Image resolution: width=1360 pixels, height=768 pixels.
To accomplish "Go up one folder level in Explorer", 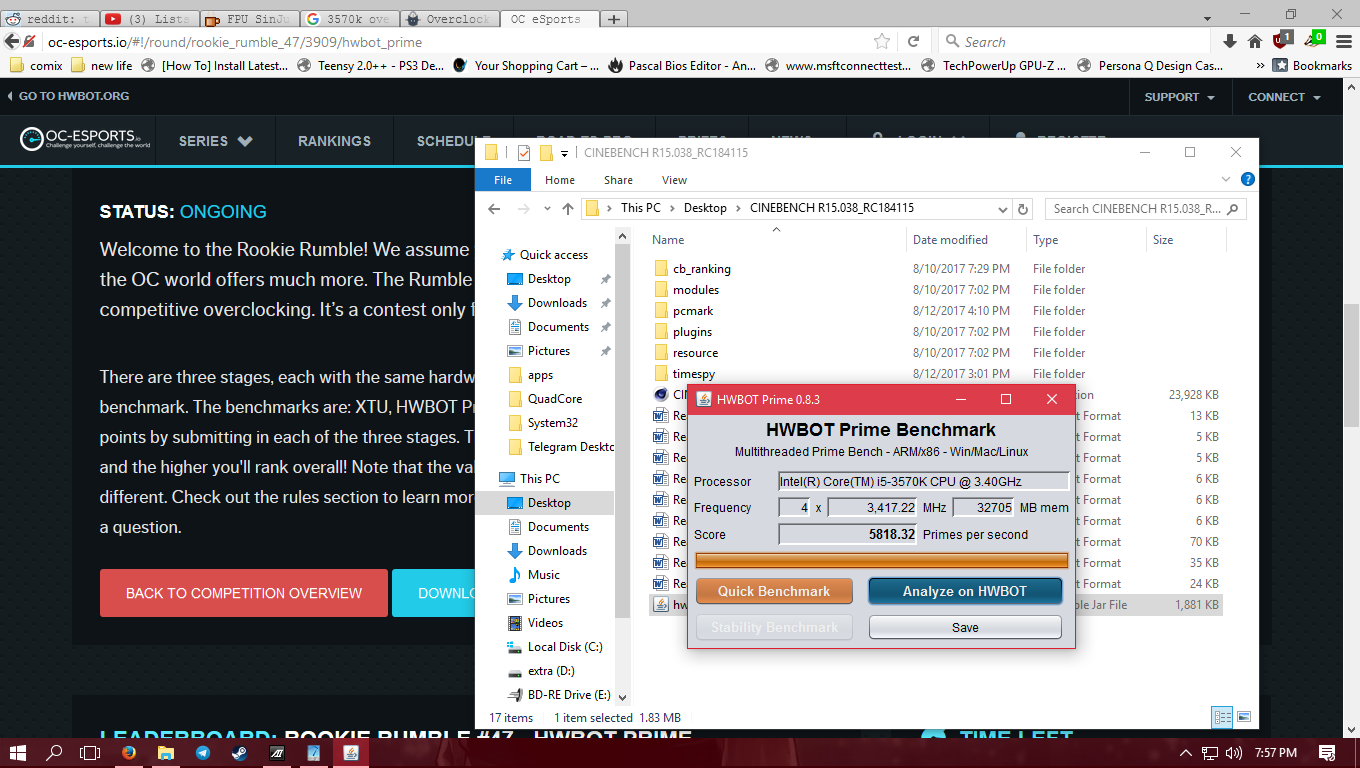I will [568, 208].
